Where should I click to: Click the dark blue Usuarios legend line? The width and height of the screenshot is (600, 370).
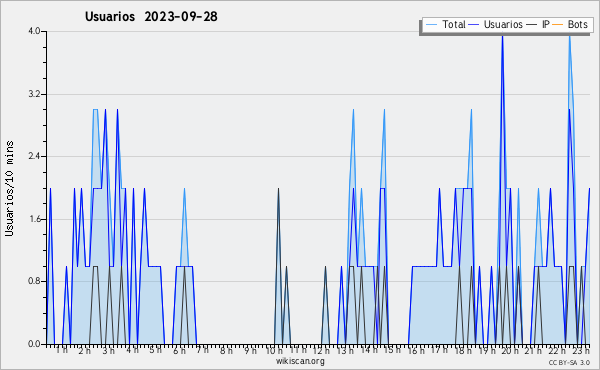click(474, 25)
